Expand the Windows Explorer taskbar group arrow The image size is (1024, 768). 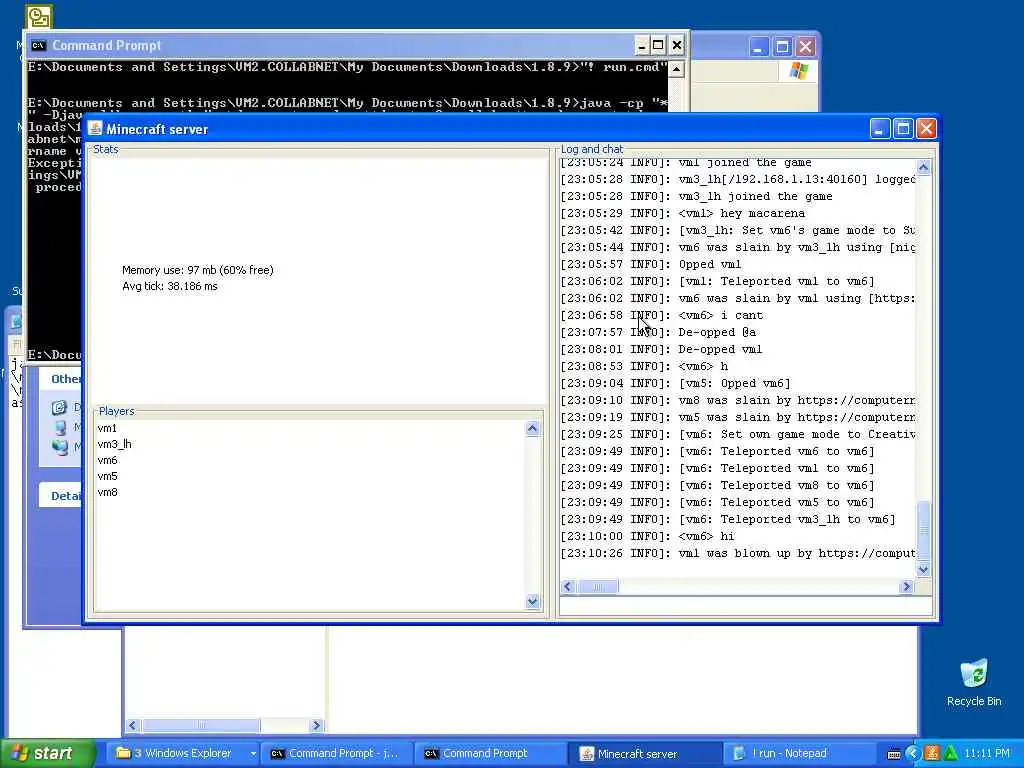[x=253, y=753]
